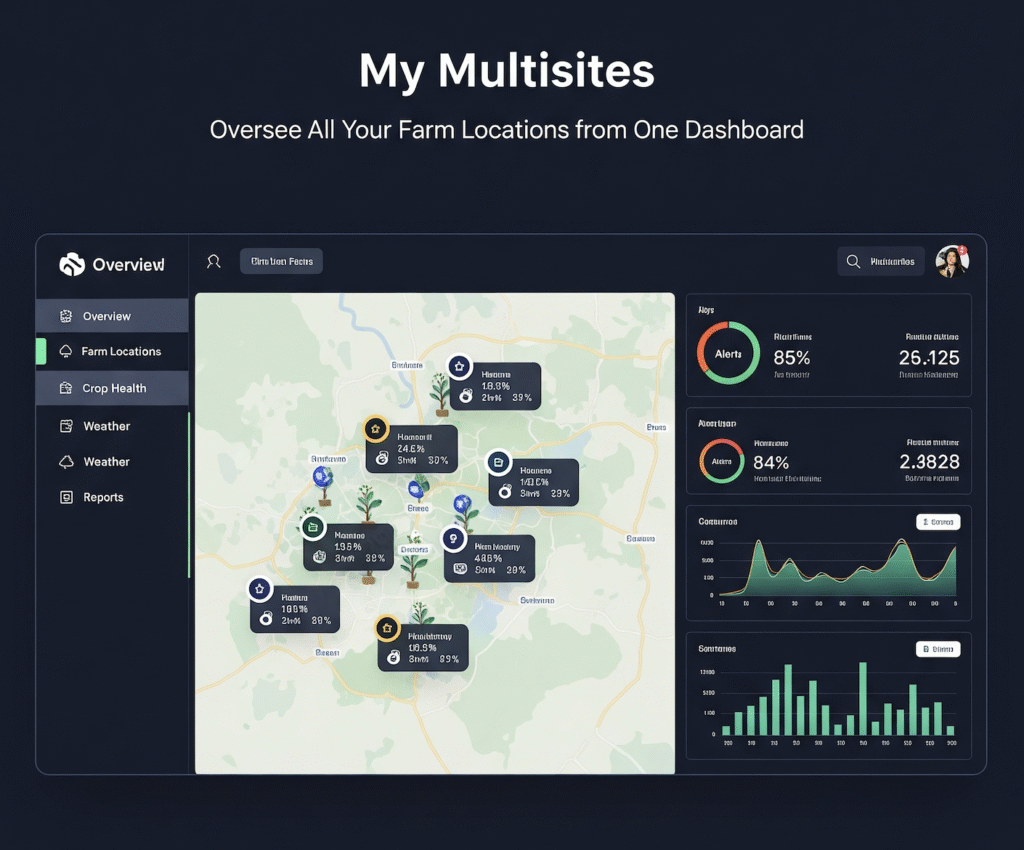Click the Reports icon in the sidebar
This screenshot has width=1024, height=850.
click(67, 497)
